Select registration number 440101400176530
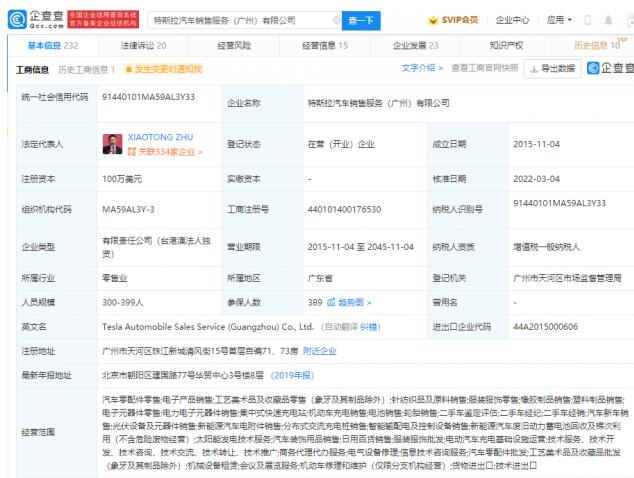The image size is (634, 478). [344, 209]
